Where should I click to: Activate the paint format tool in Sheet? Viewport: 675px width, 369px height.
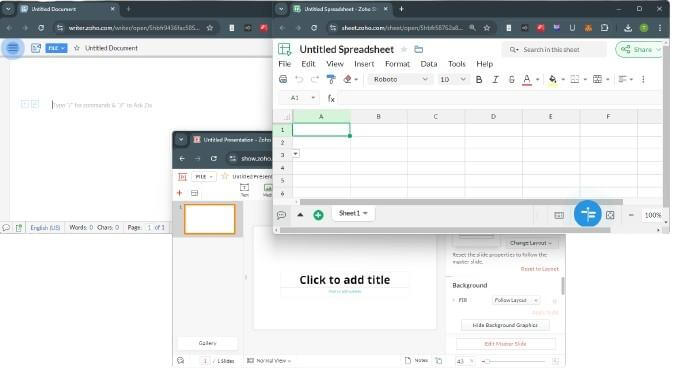tap(331, 79)
